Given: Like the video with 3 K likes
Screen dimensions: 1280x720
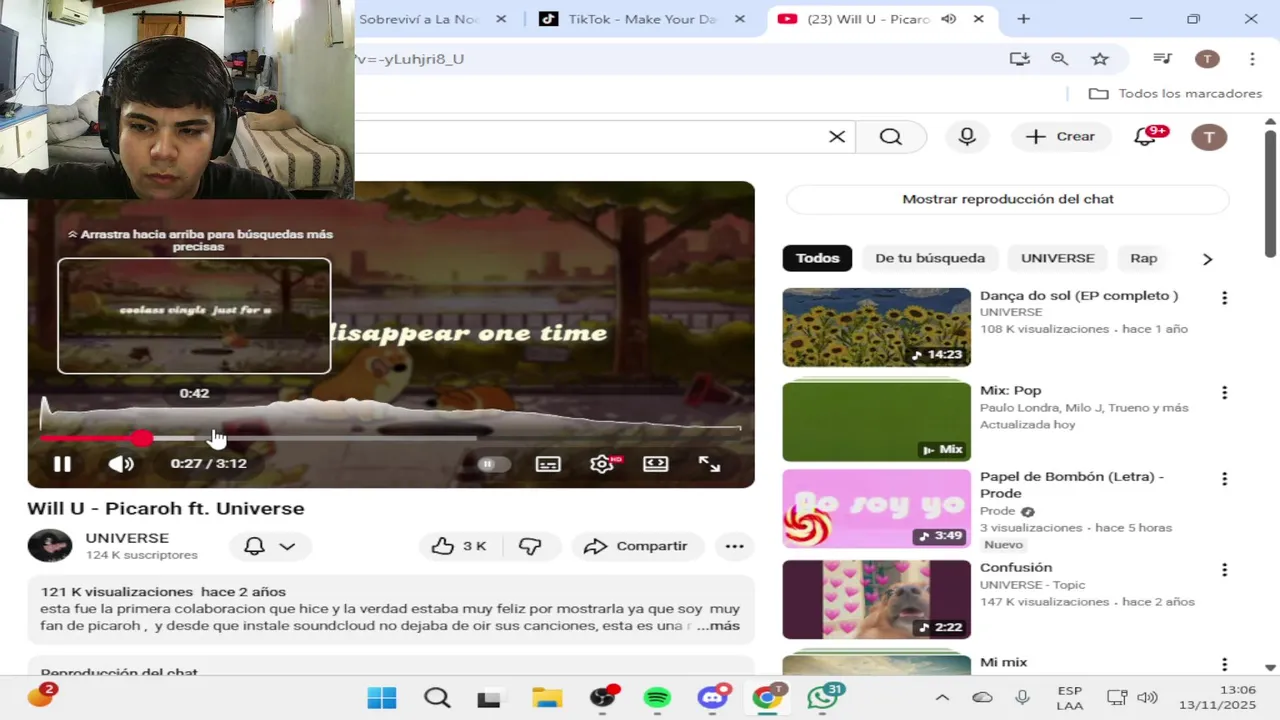Looking at the screenshot, I should [459, 546].
